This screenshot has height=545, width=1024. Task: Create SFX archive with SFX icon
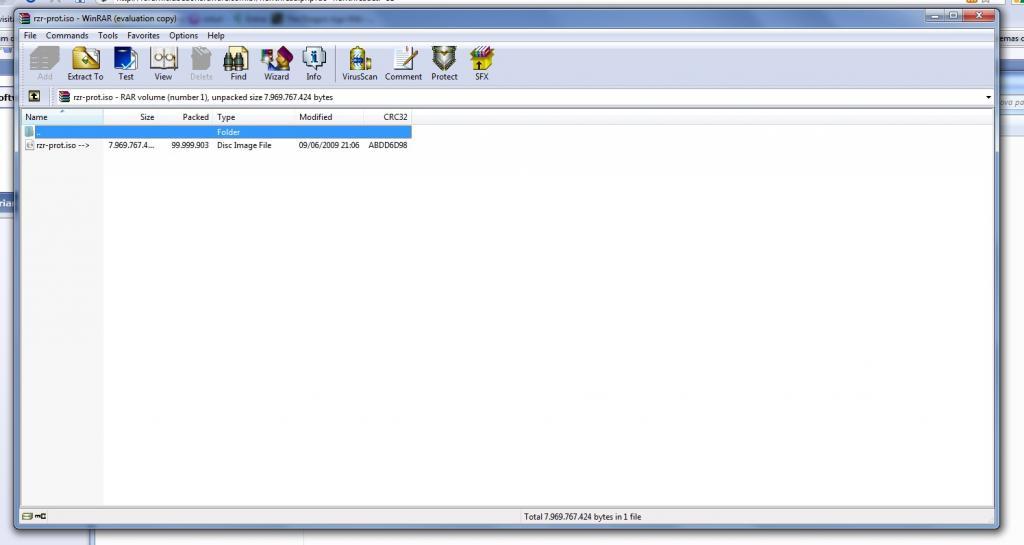(481, 63)
